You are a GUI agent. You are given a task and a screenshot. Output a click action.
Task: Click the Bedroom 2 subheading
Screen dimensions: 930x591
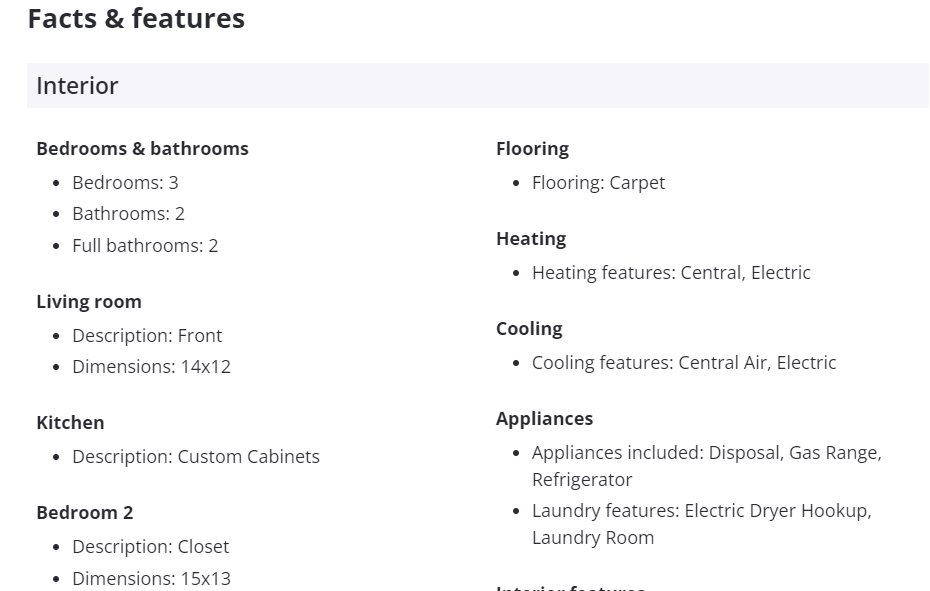pyautogui.click(x=84, y=513)
